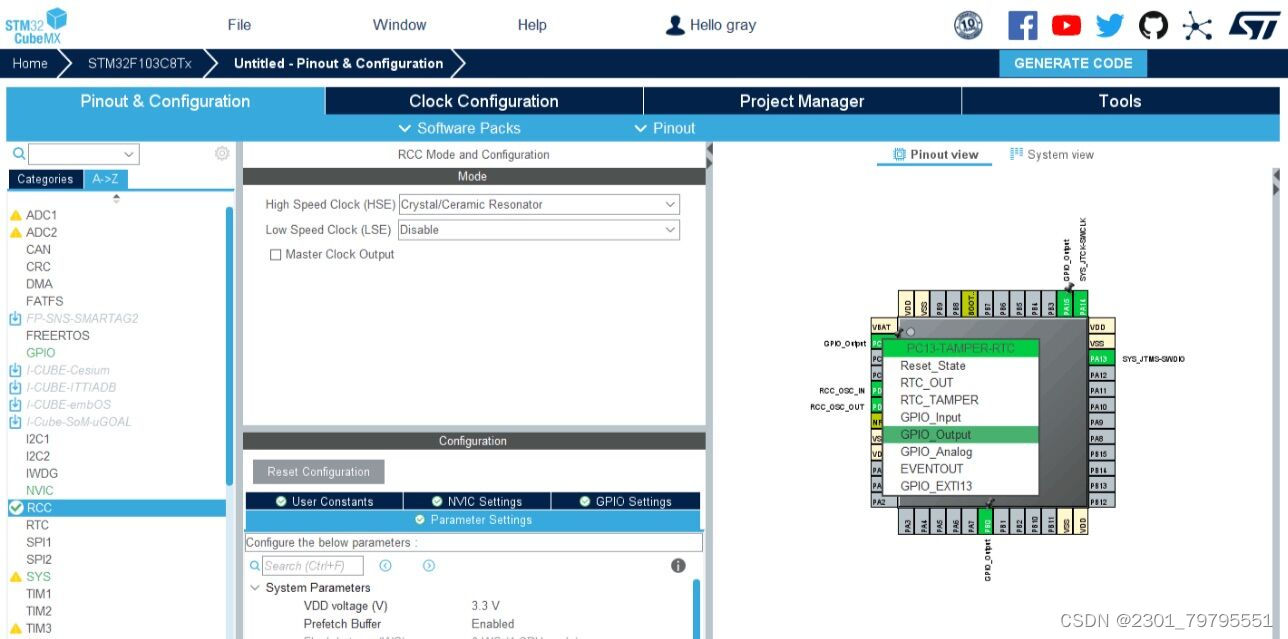The width and height of the screenshot is (1288, 639).
Task: Select NVIC in the peripheral list
Action: click(x=40, y=491)
